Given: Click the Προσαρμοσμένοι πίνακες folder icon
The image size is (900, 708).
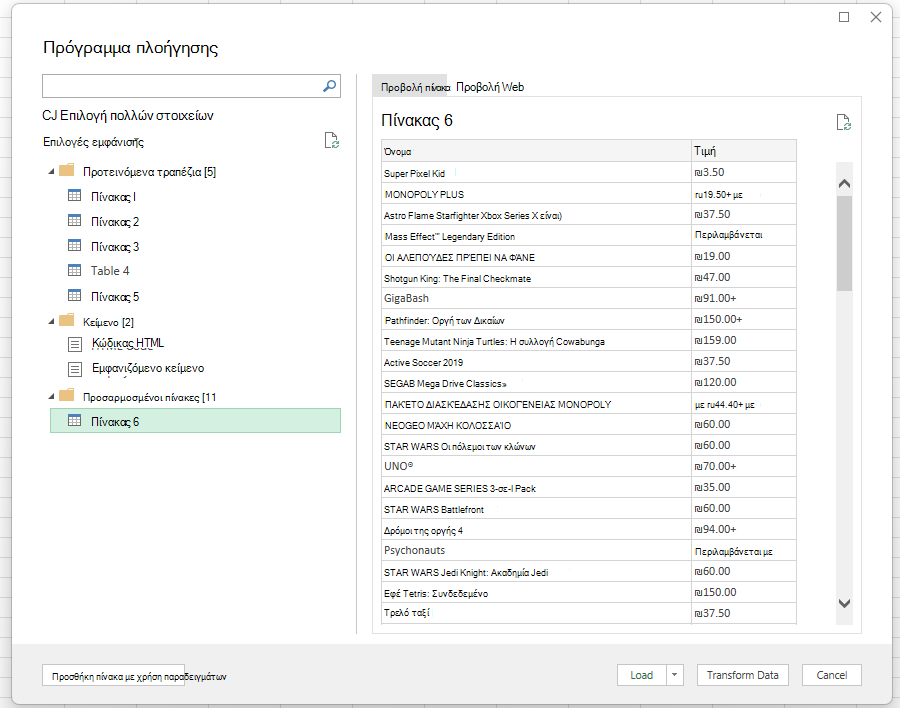Looking at the screenshot, I should (x=67, y=395).
